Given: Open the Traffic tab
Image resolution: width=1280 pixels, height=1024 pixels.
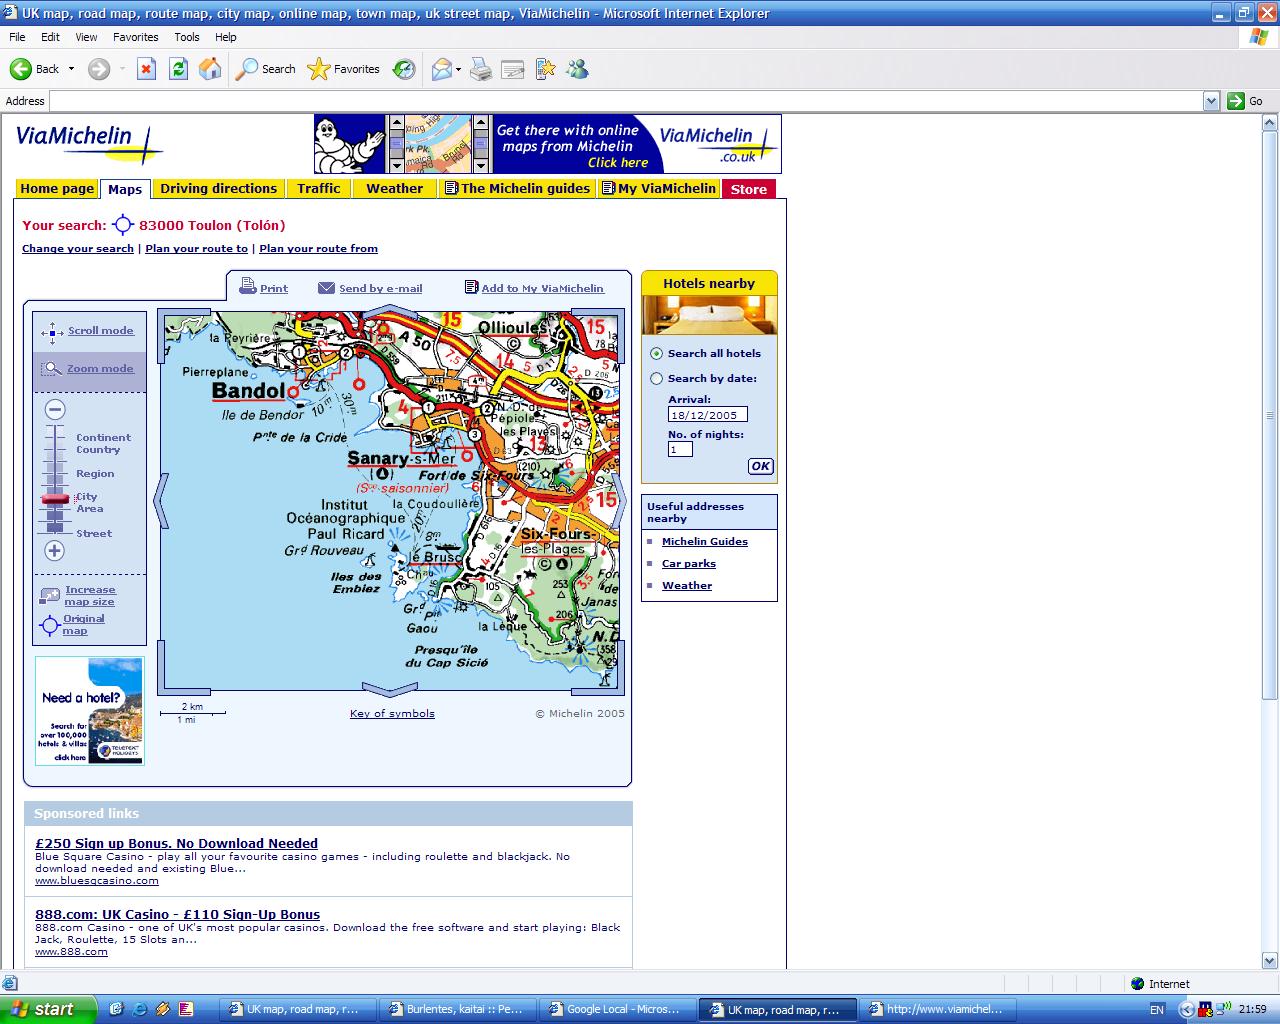Looking at the screenshot, I should [x=319, y=189].
